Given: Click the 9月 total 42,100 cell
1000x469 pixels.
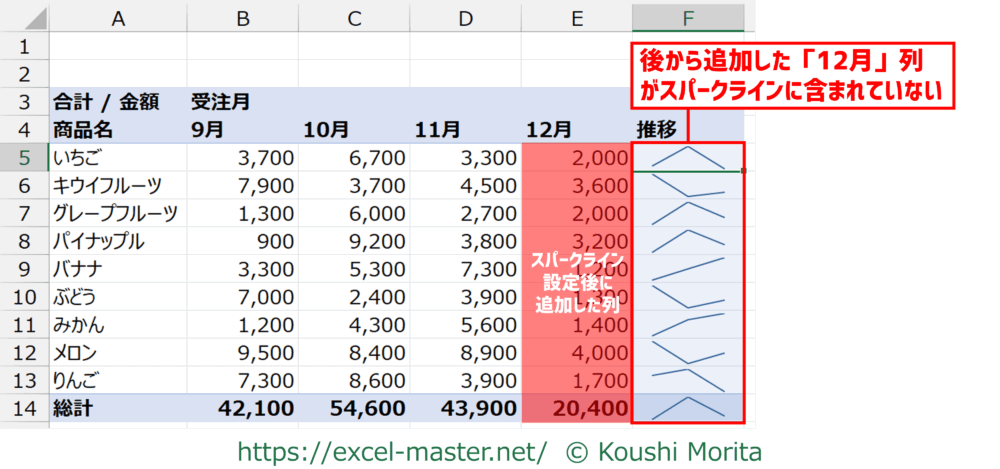Looking at the screenshot, I should [243, 408].
